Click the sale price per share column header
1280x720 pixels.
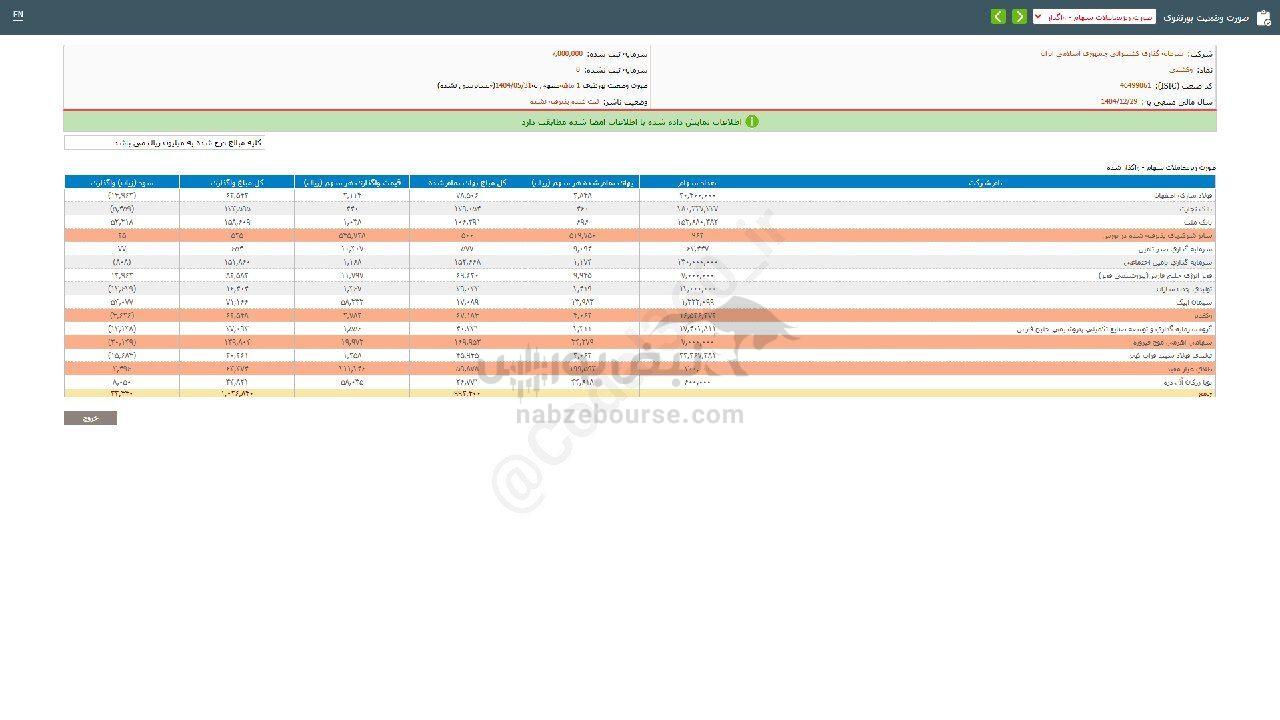point(352,183)
